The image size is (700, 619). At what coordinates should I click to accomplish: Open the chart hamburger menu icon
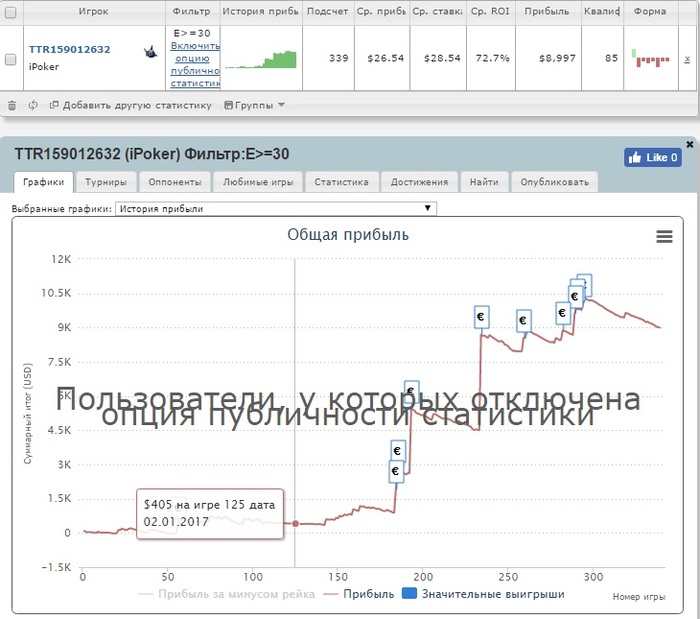664,237
